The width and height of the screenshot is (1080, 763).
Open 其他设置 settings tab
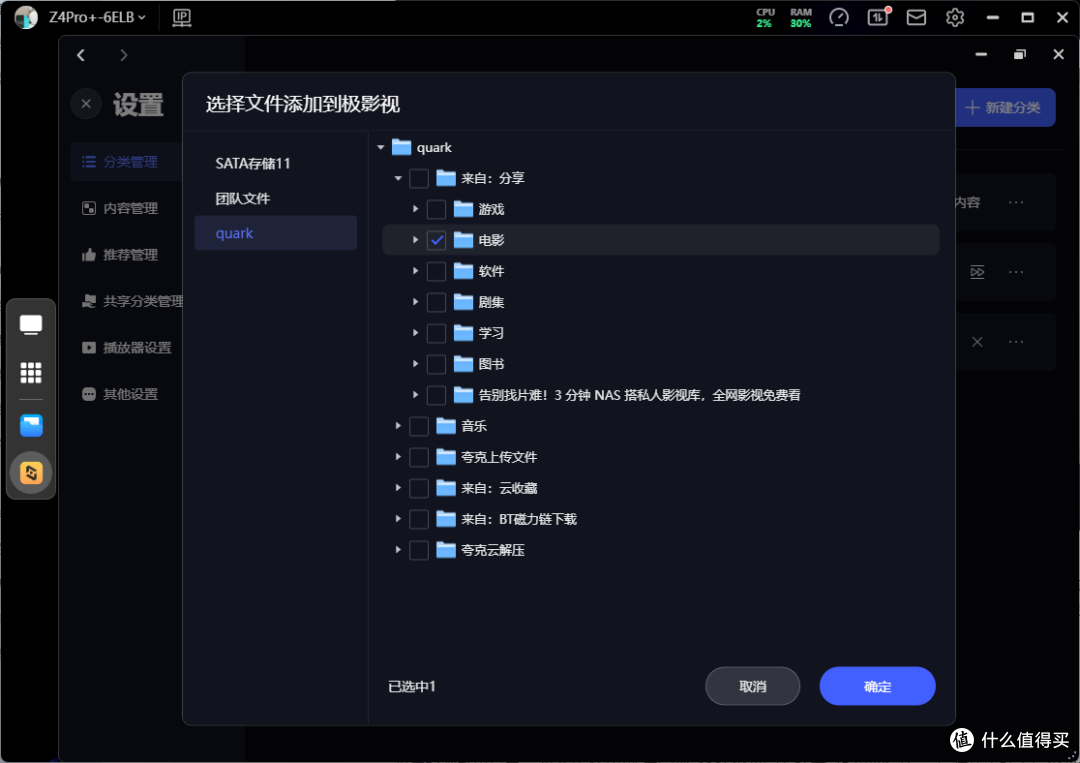click(121, 394)
